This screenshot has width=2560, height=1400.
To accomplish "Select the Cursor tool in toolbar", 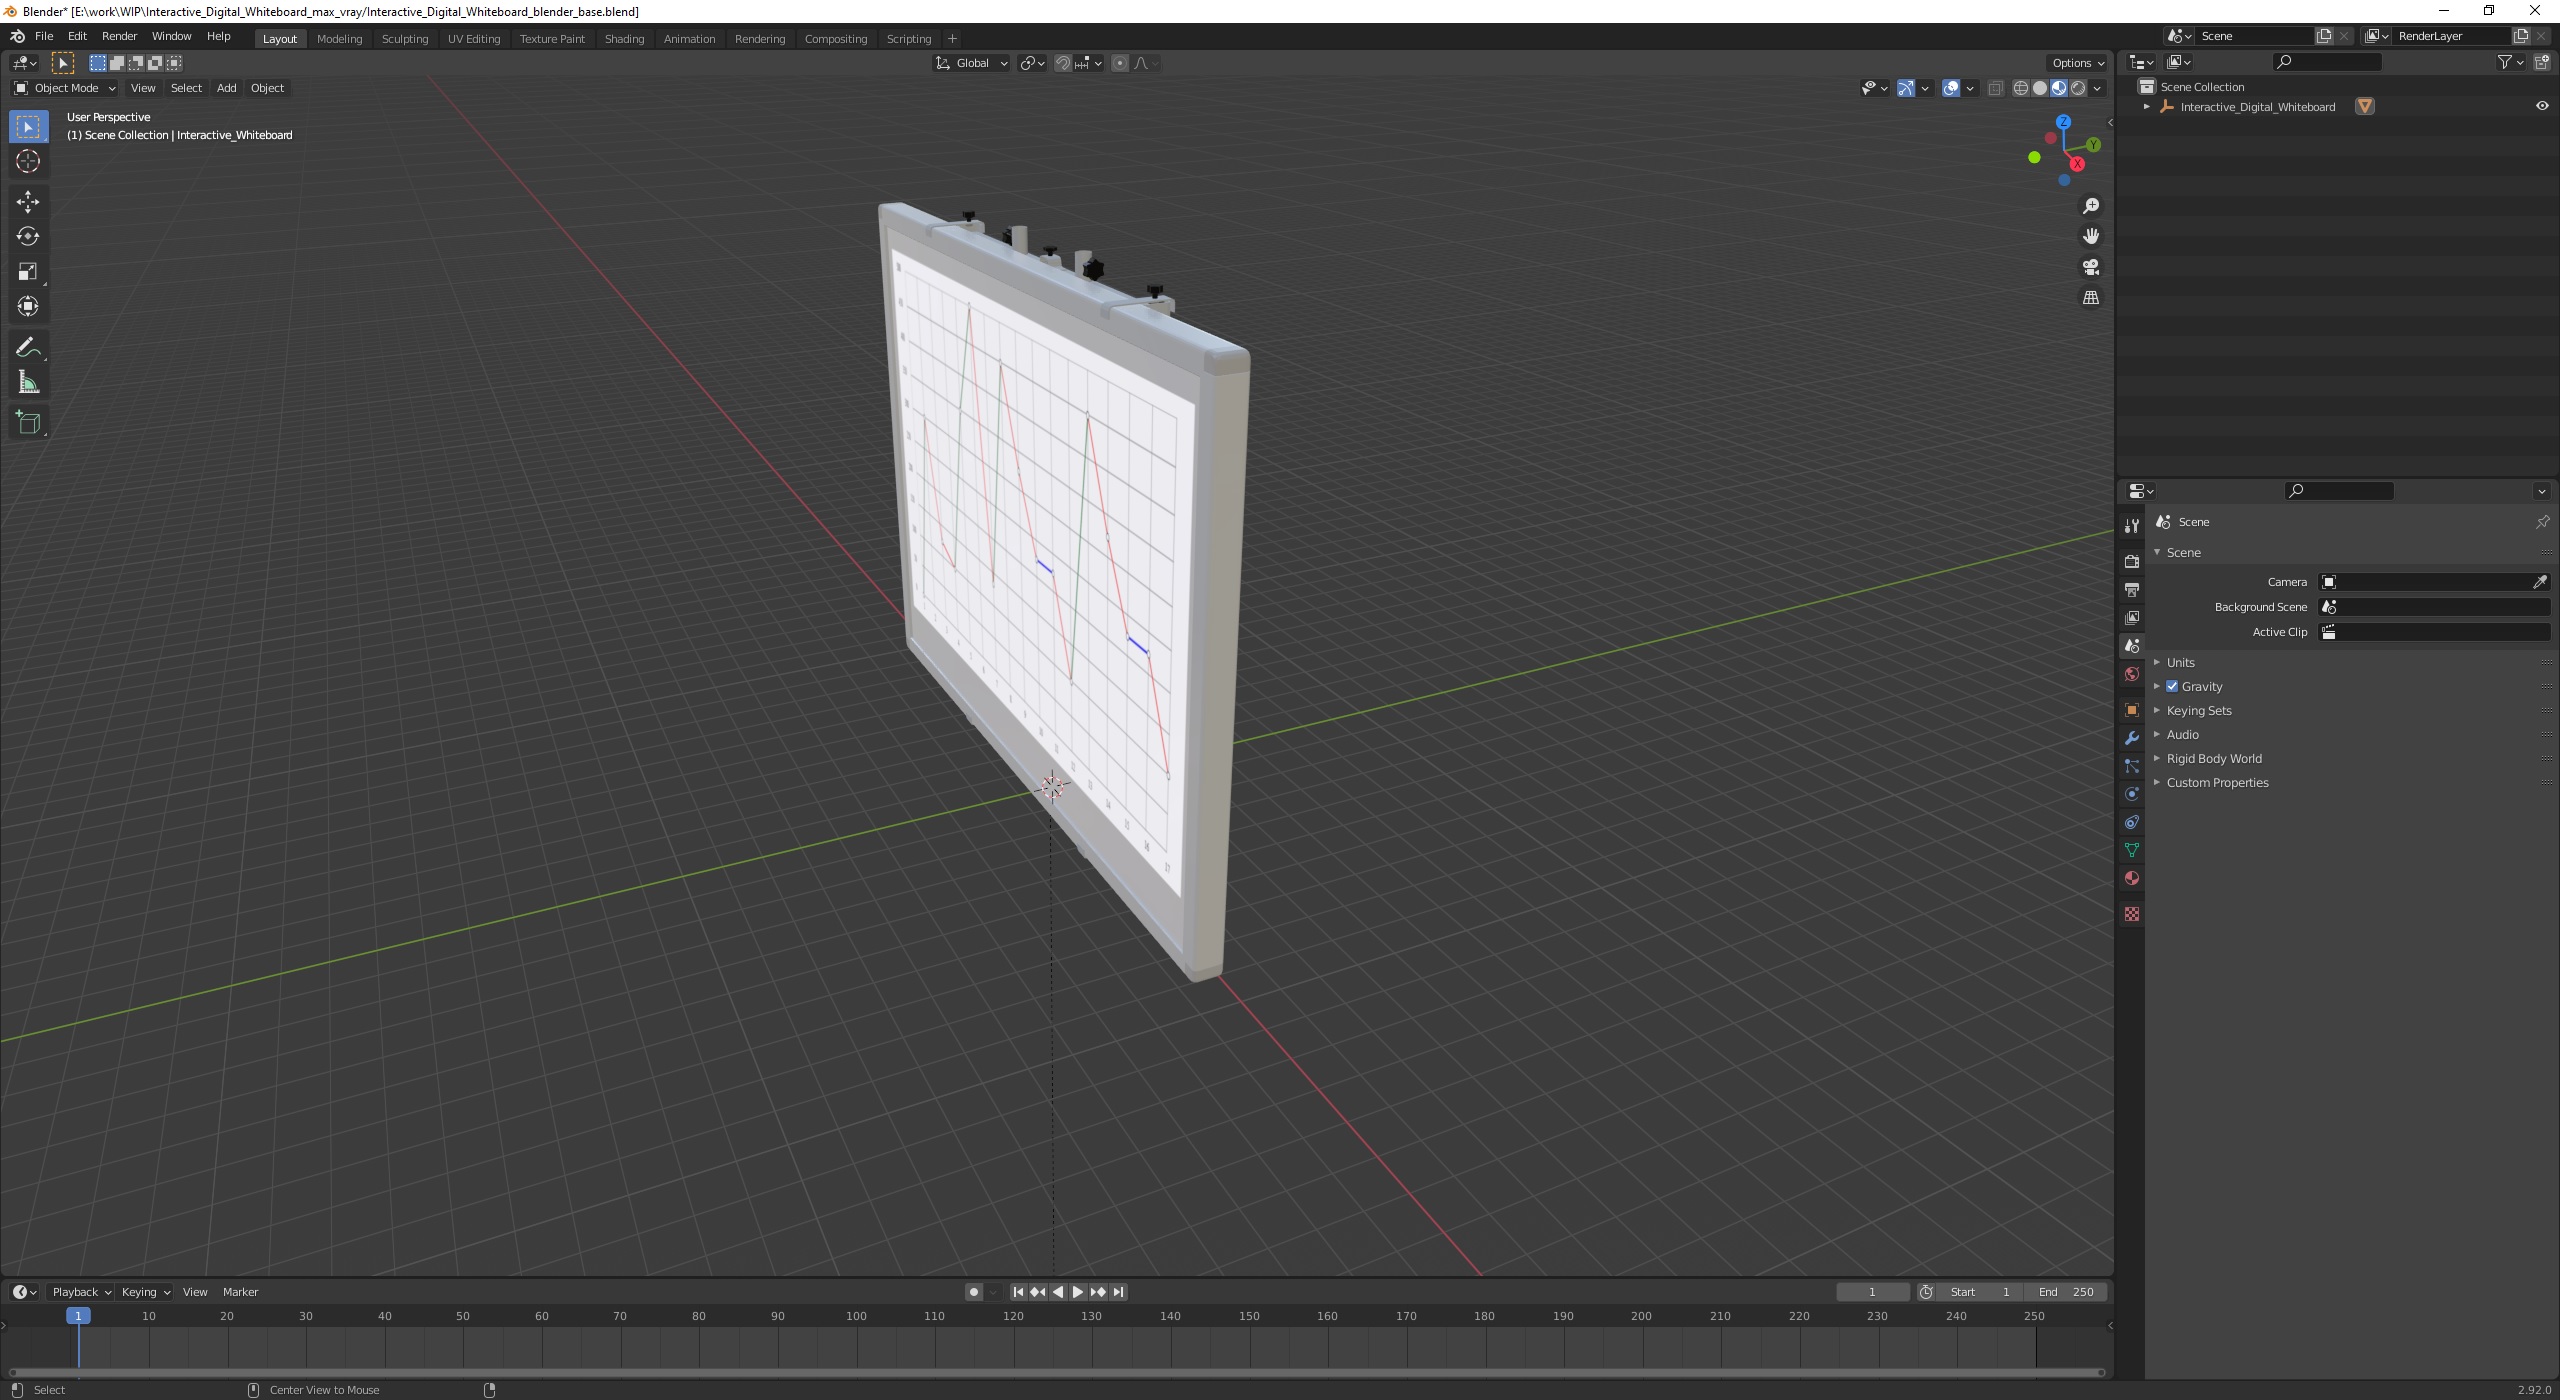I will [x=26, y=160].
